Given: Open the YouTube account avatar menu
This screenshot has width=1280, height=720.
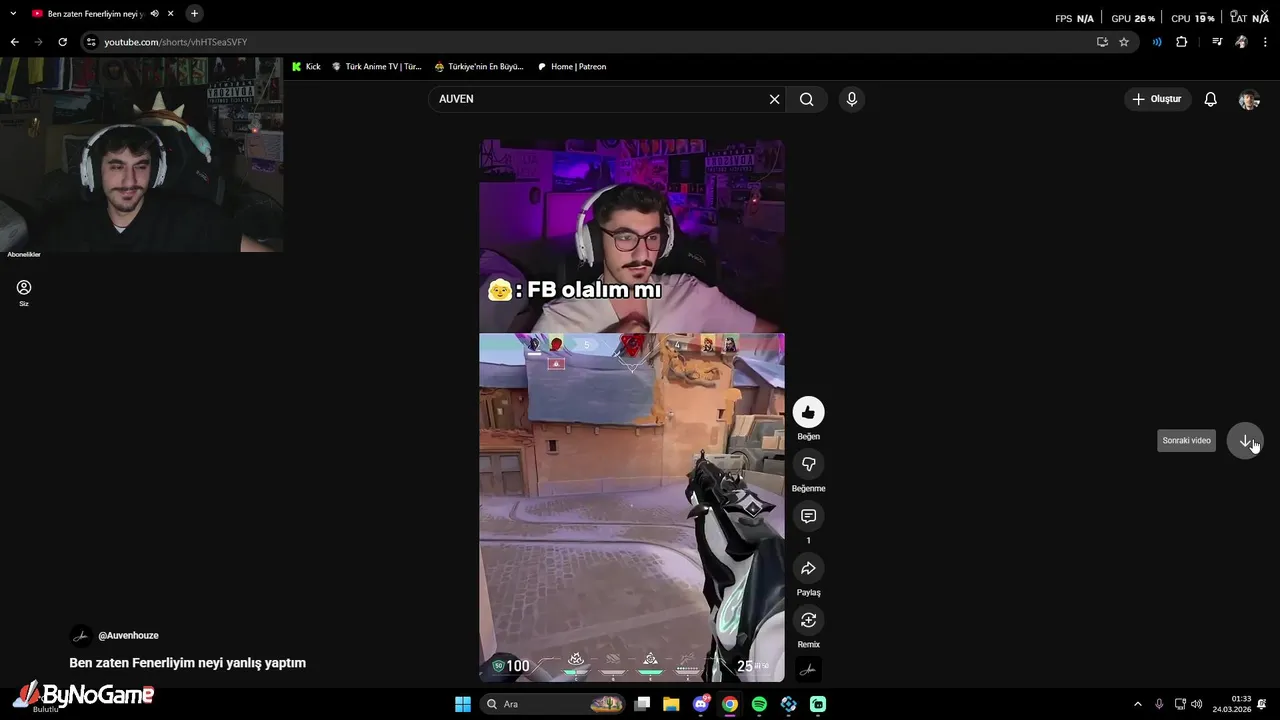Looking at the screenshot, I should [x=1248, y=99].
